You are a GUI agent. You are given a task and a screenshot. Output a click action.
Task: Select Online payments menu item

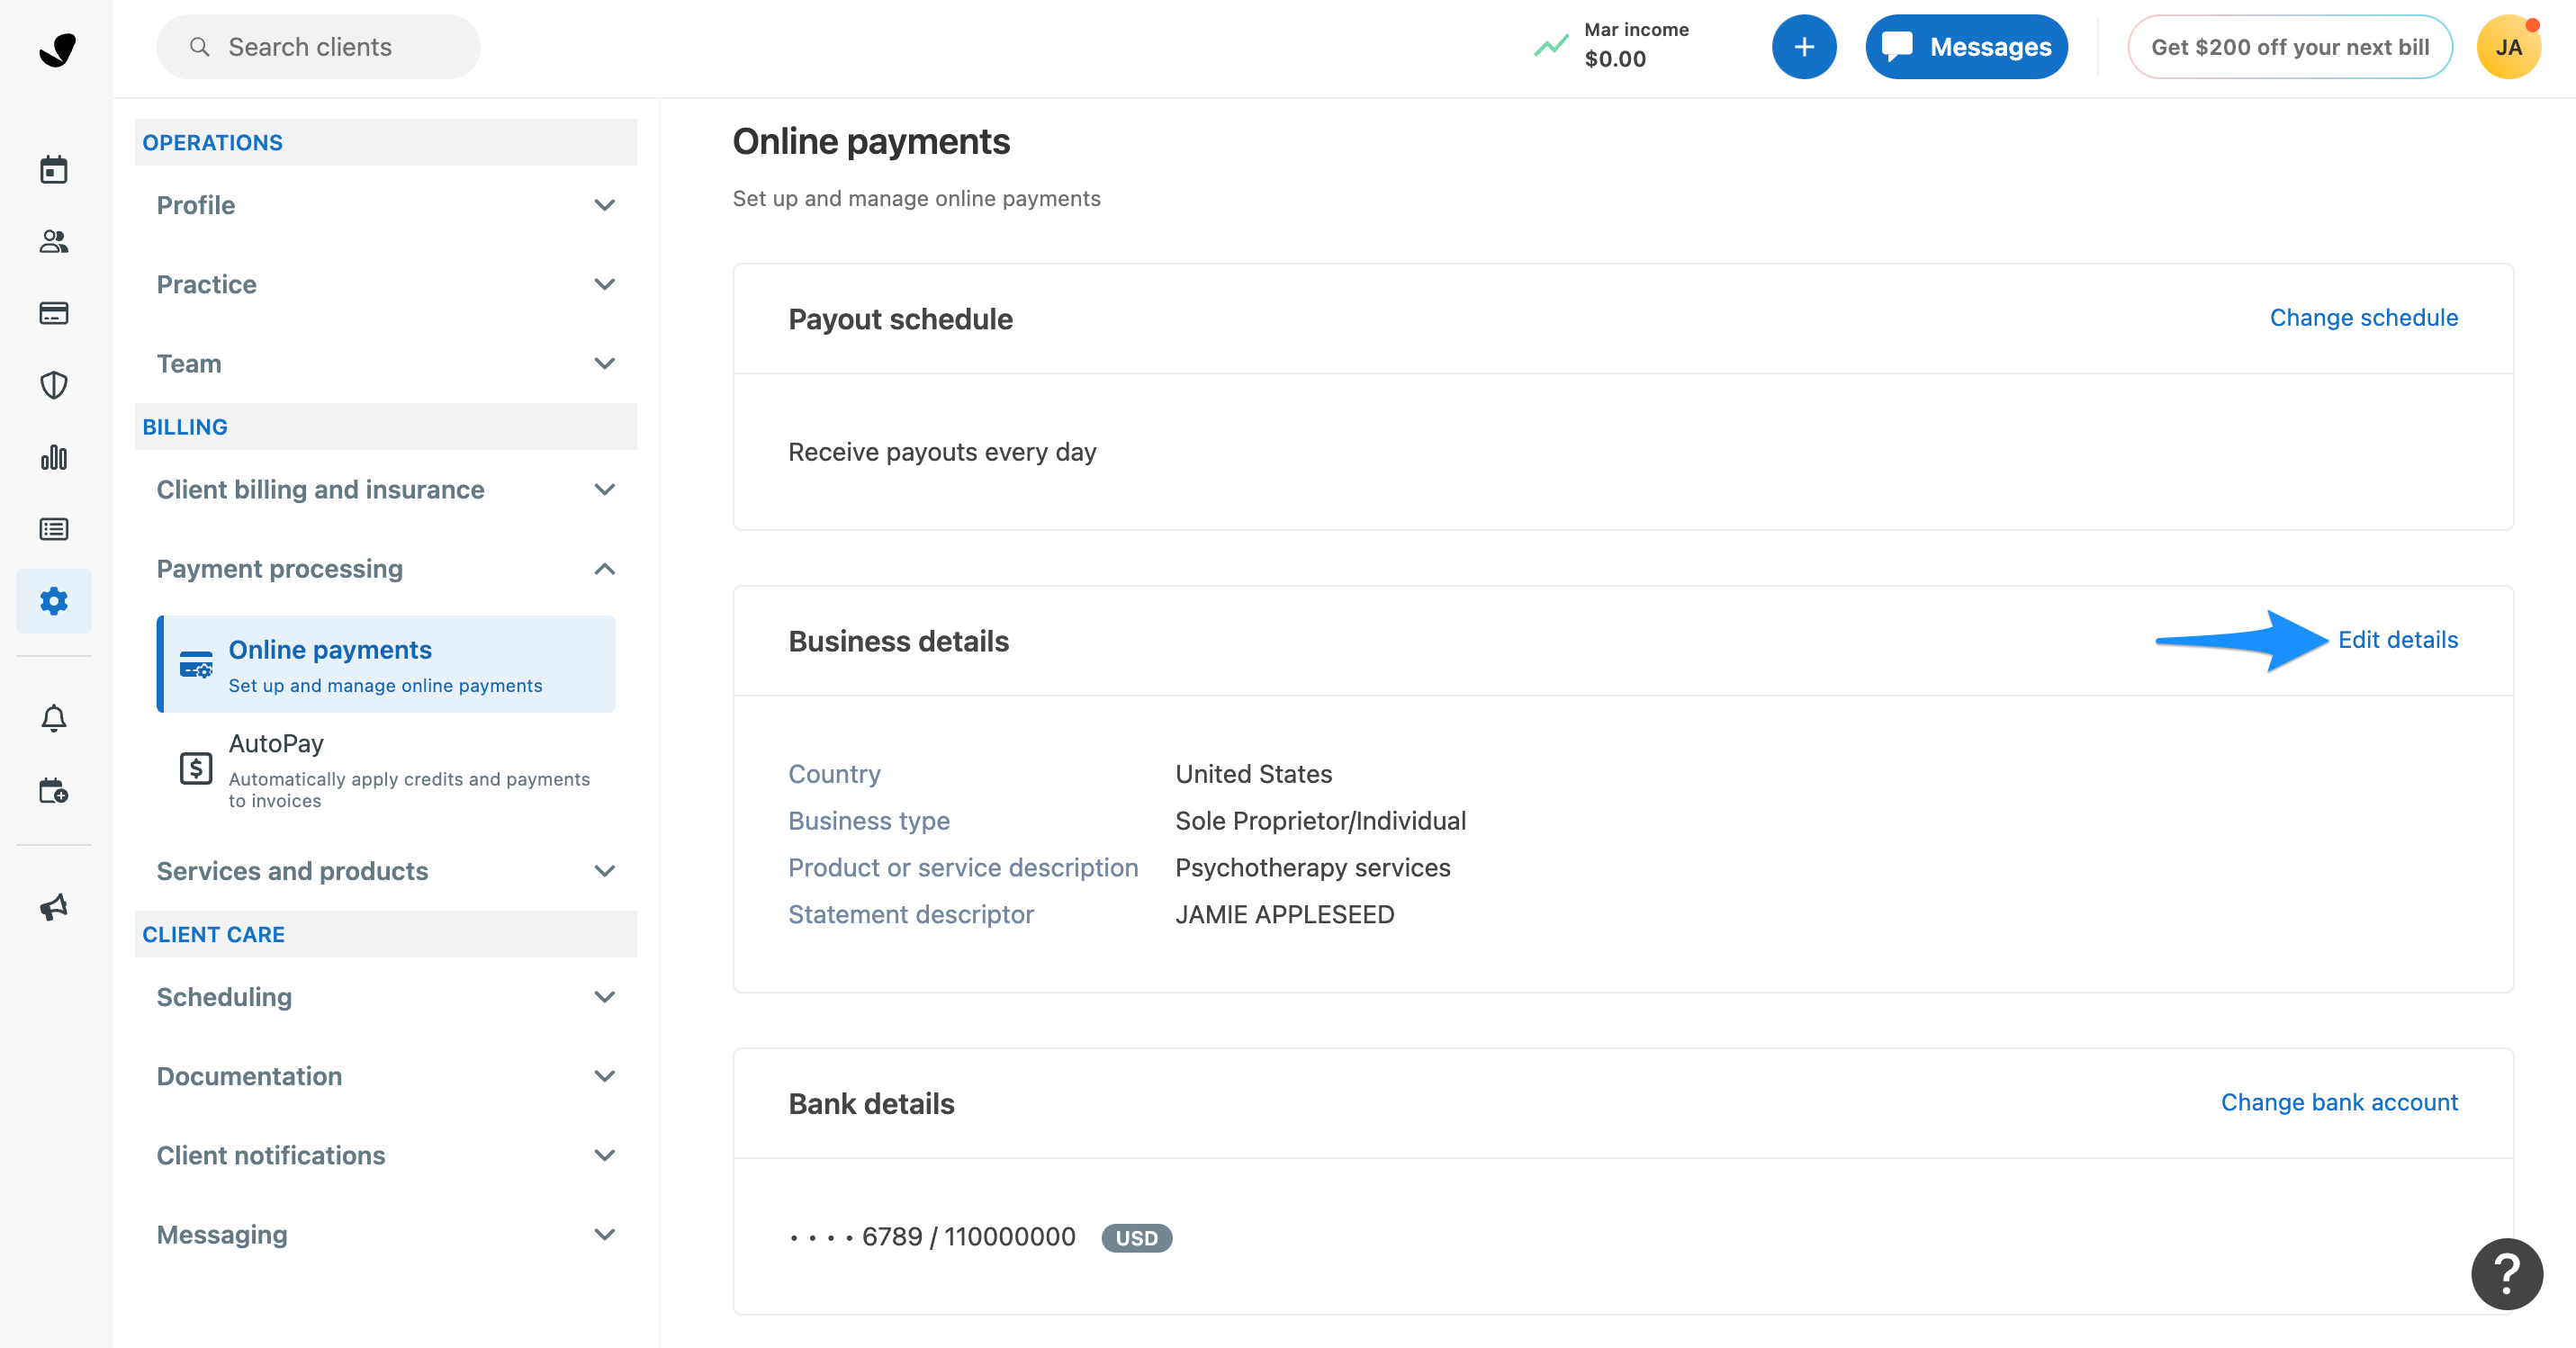pyautogui.click(x=386, y=665)
